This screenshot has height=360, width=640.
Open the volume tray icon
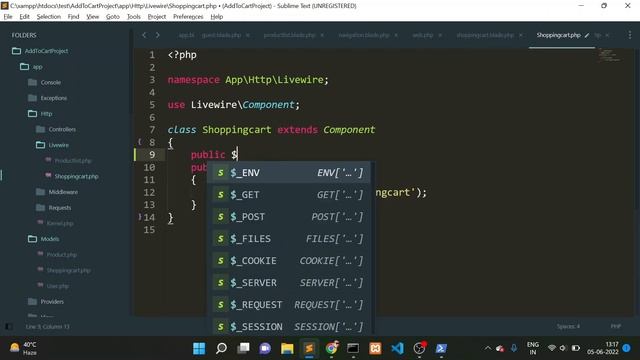pos(563,348)
